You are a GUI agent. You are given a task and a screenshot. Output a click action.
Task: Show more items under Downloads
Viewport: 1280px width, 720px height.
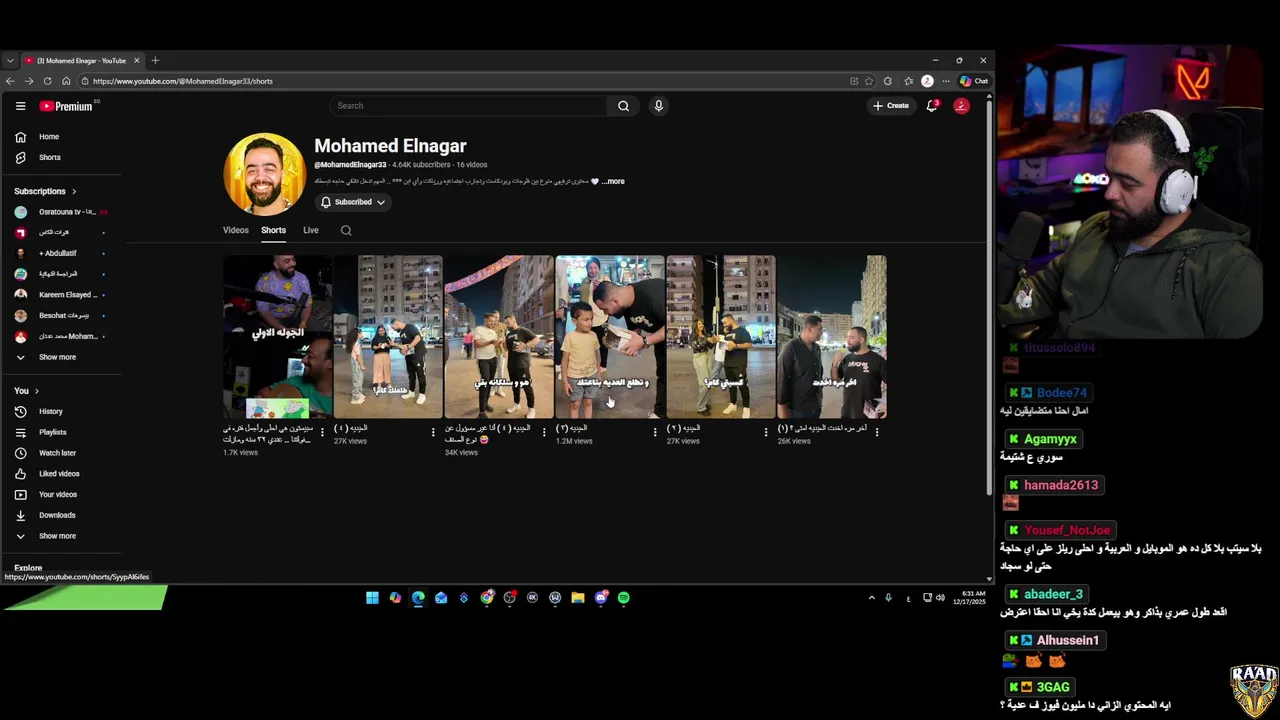(x=57, y=536)
